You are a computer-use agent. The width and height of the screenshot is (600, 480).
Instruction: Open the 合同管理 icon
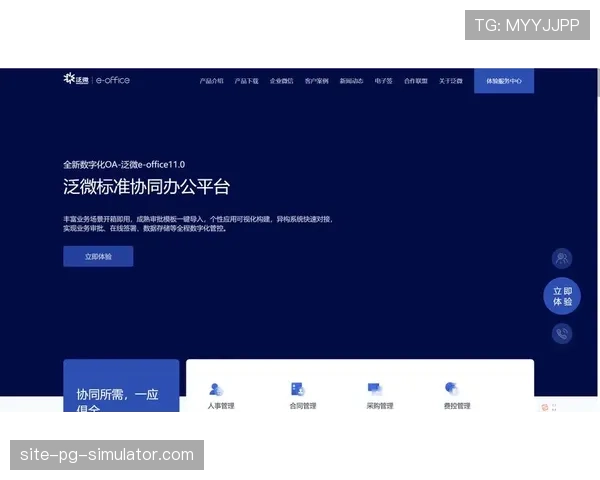click(x=298, y=389)
